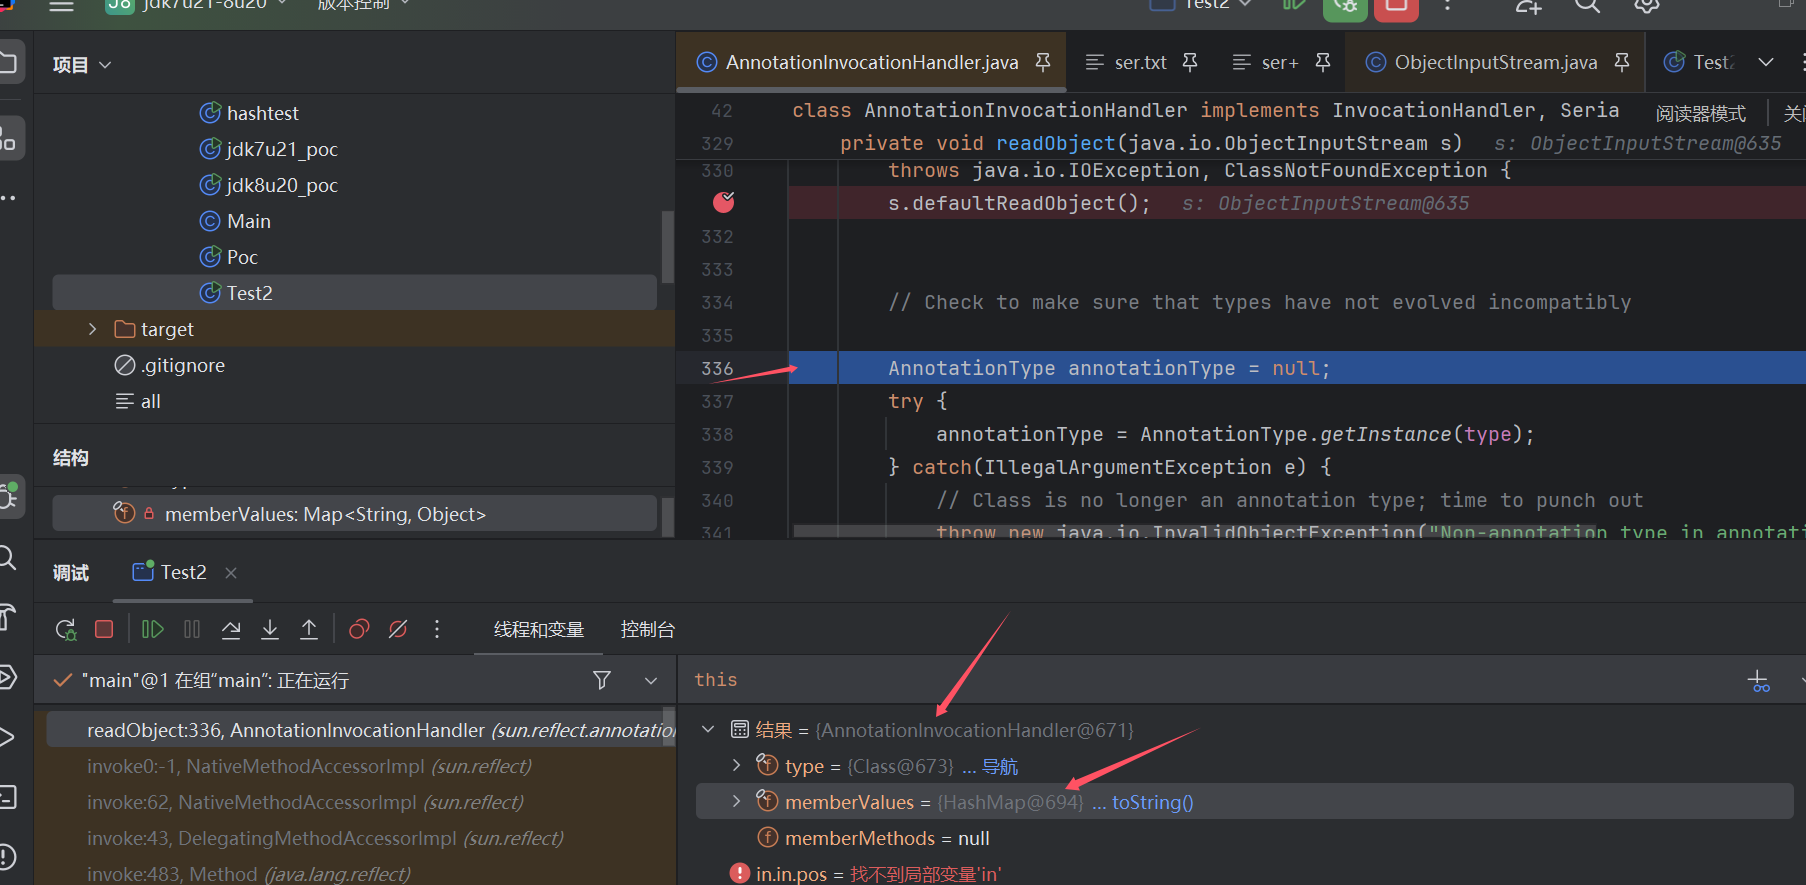This screenshot has width=1806, height=885.
Task: Expand the memberValues variable node
Action: pyautogui.click(x=737, y=802)
